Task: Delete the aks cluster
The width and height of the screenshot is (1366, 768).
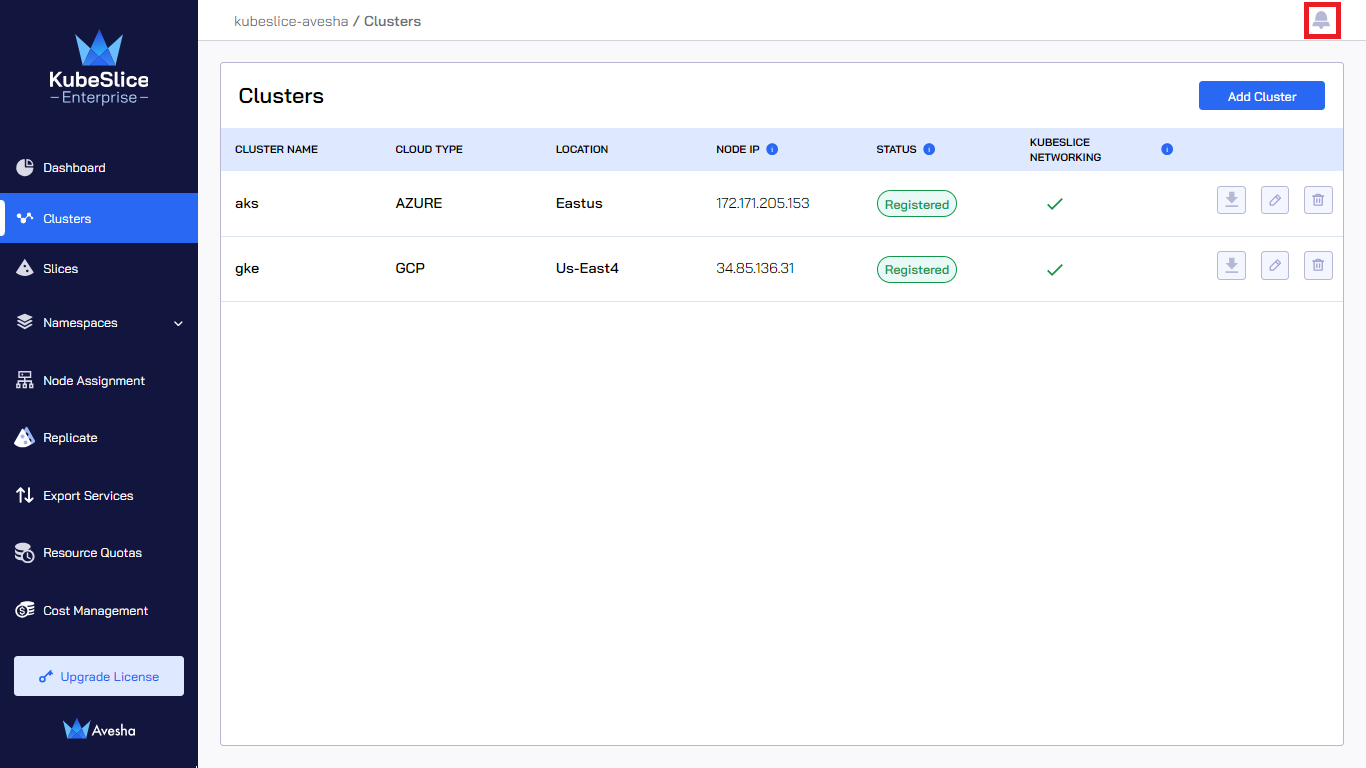Action: (1318, 200)
